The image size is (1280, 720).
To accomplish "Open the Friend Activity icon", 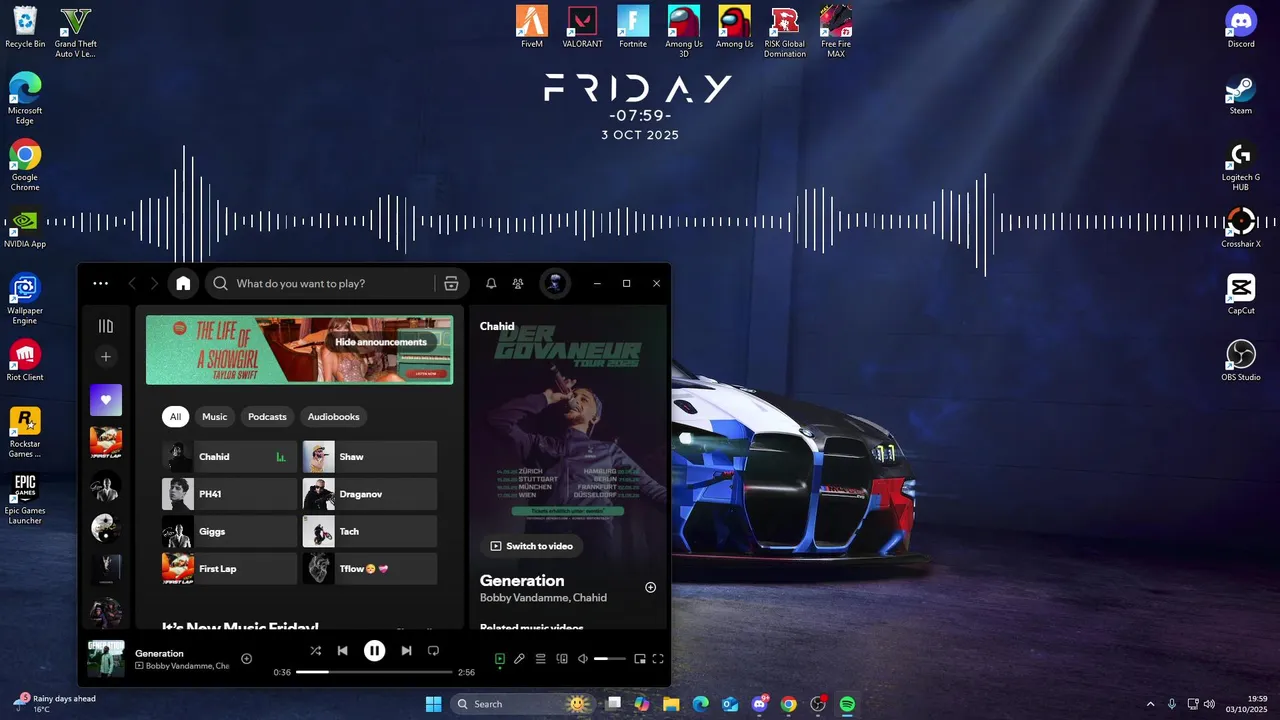I will pos(517,284).
